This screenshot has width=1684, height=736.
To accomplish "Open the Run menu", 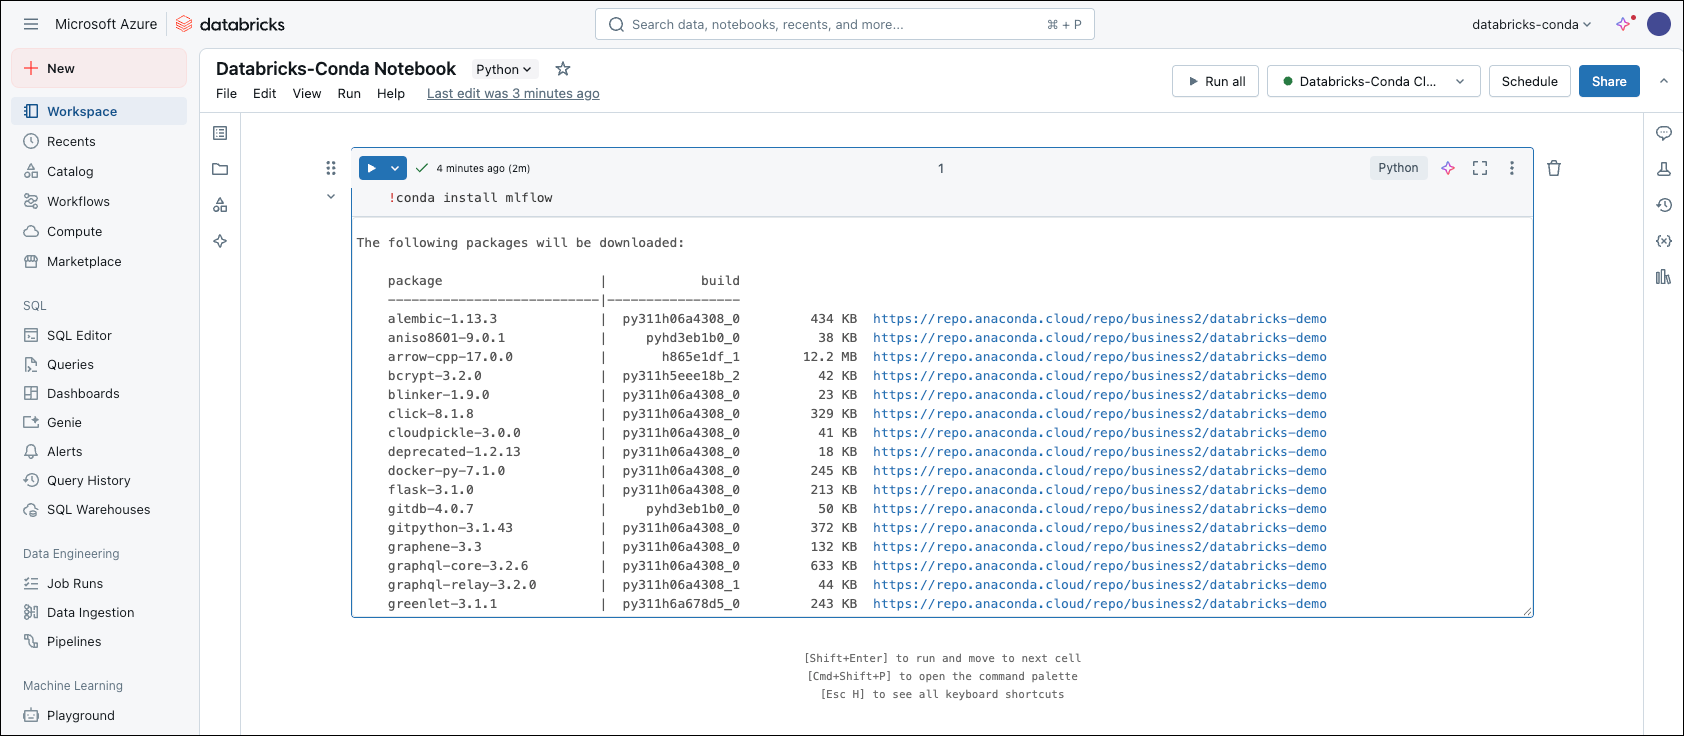I will click(349, 93).
